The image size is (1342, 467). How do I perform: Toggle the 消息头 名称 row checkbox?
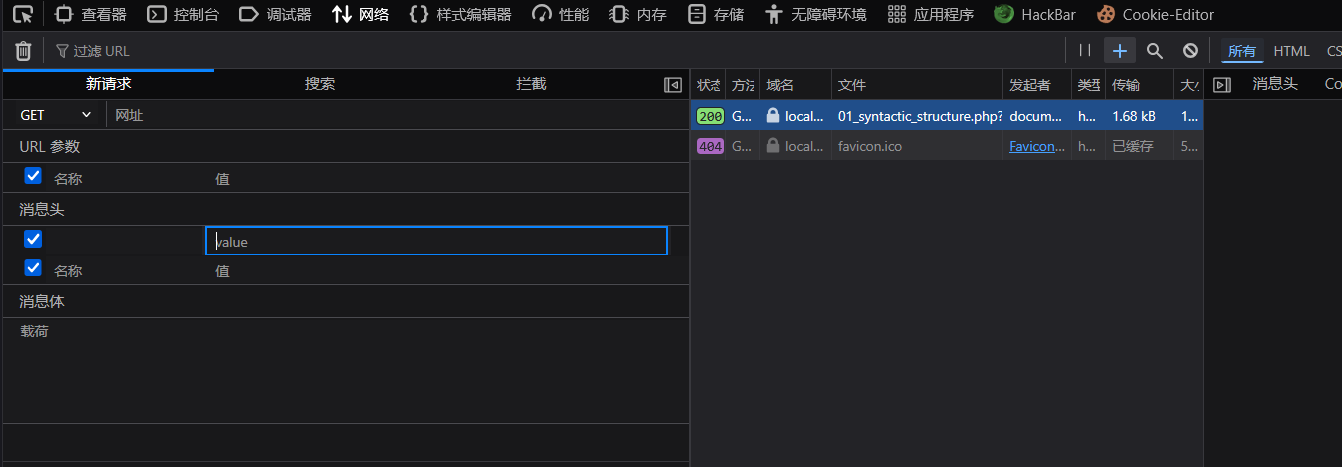(33, 268)
